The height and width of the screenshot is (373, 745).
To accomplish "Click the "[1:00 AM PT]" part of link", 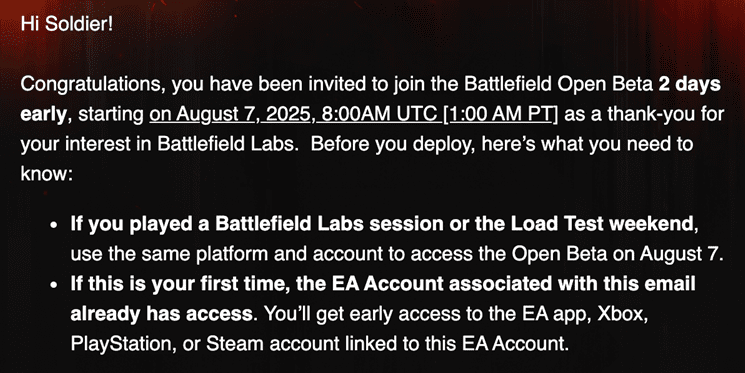I will [501, 115].
